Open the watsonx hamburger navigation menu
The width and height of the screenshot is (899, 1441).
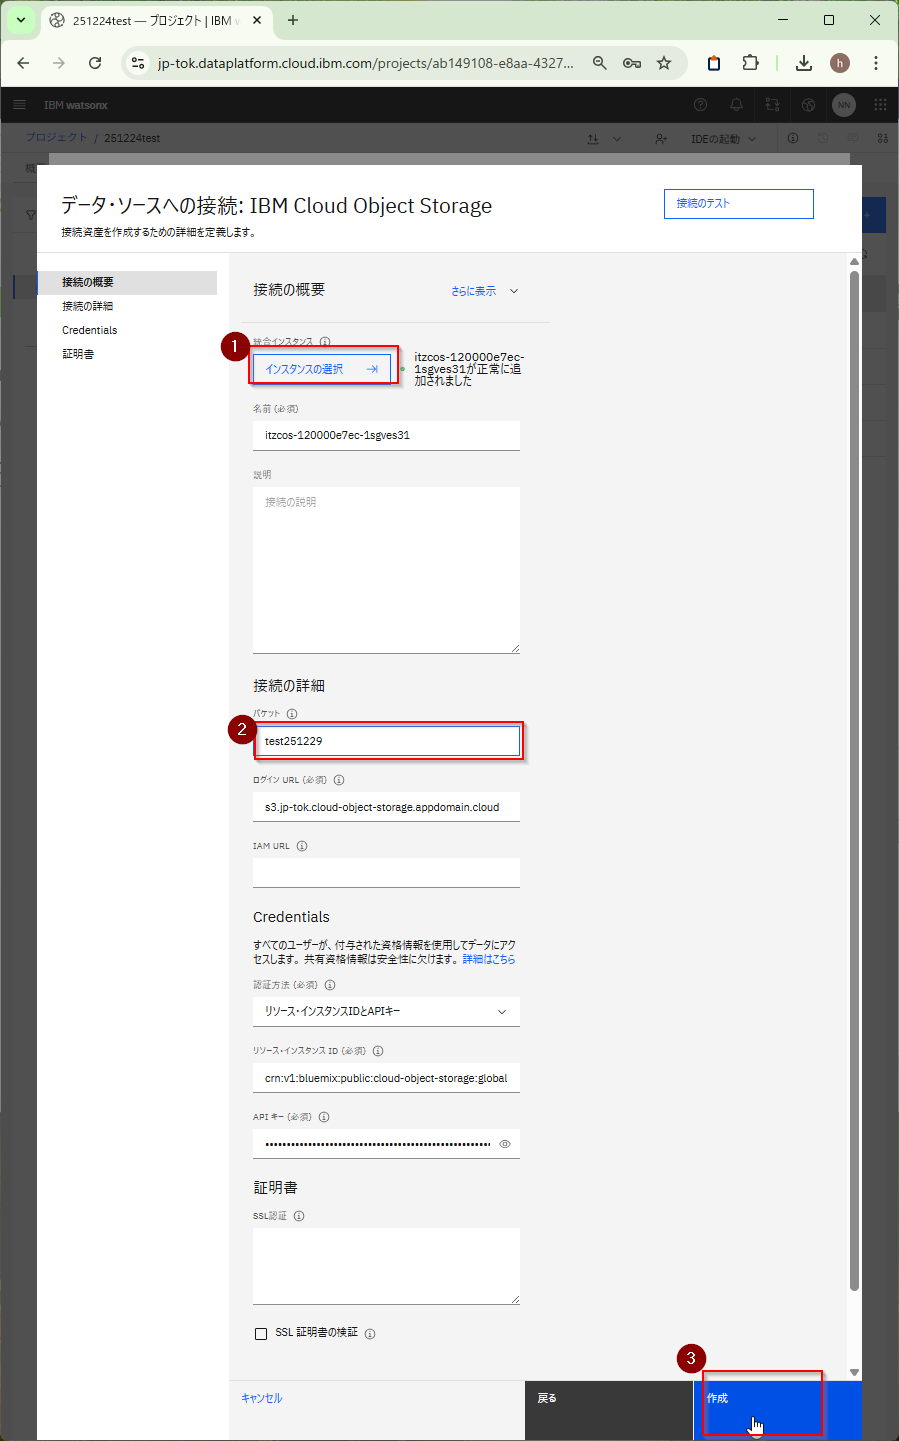(19, 105)
